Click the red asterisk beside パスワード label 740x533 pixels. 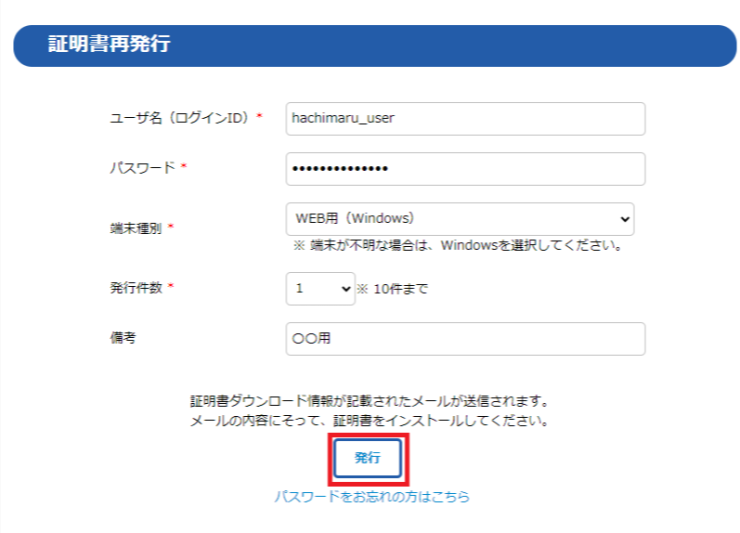point(184,168)
